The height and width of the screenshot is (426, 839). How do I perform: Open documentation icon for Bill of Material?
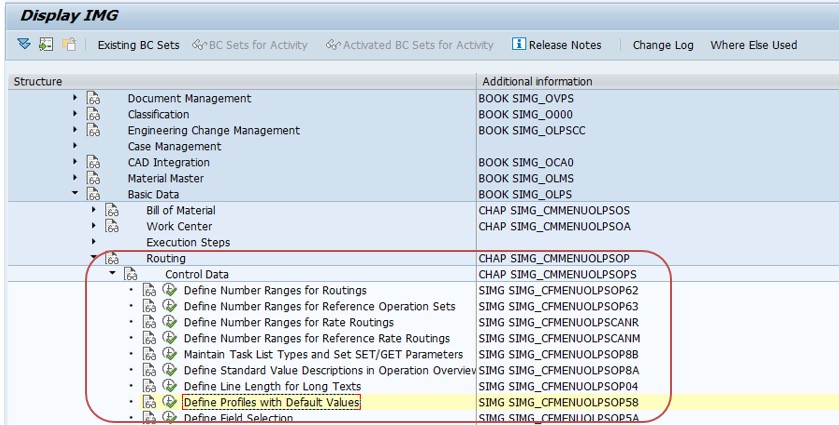[112, 211]
